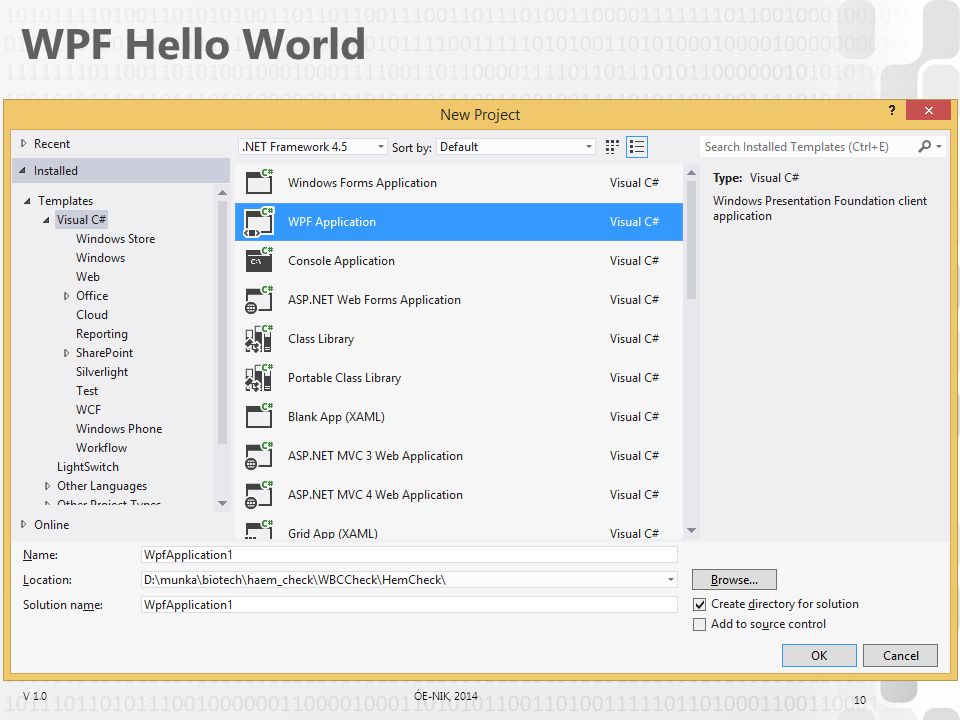The height and width of the screenshot is (720, 960).
Task: Select Windows Phone in the tree
Action: click(x=119, y=429)
